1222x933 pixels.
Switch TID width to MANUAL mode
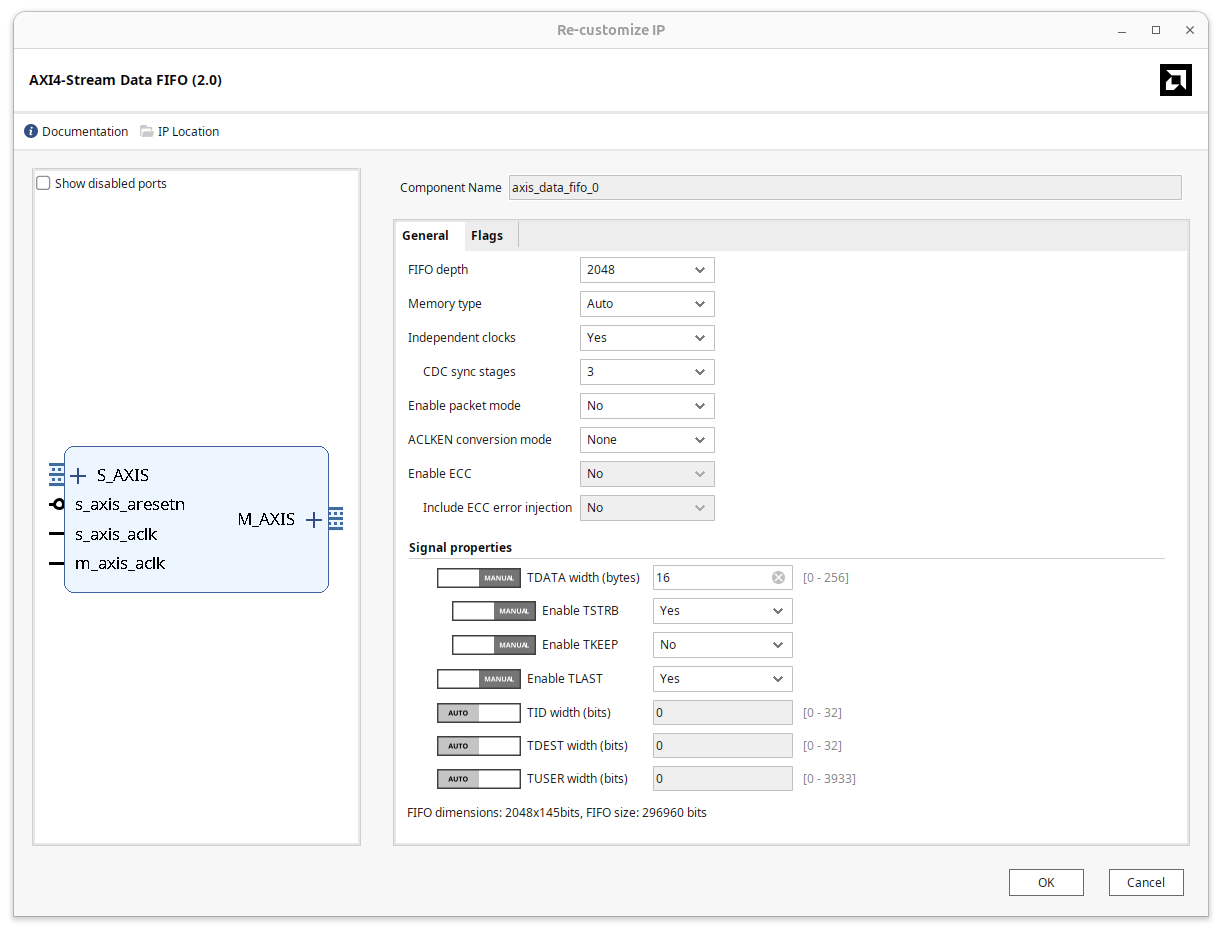click(x=502, y=712)
